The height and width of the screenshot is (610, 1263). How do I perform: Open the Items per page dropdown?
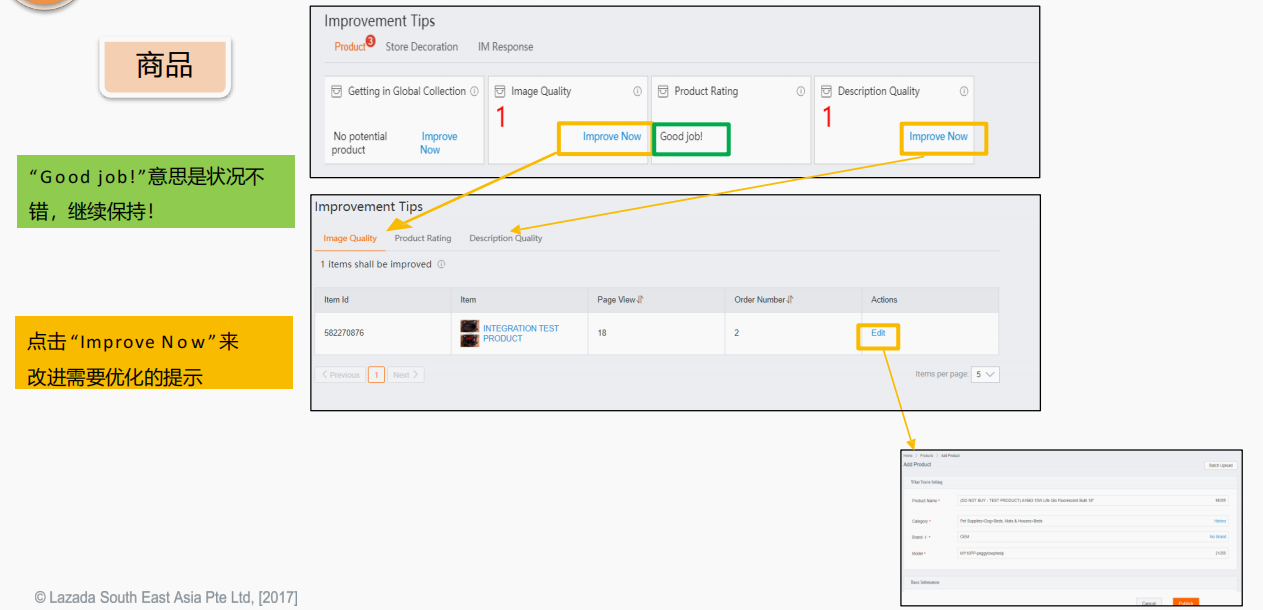985,374
